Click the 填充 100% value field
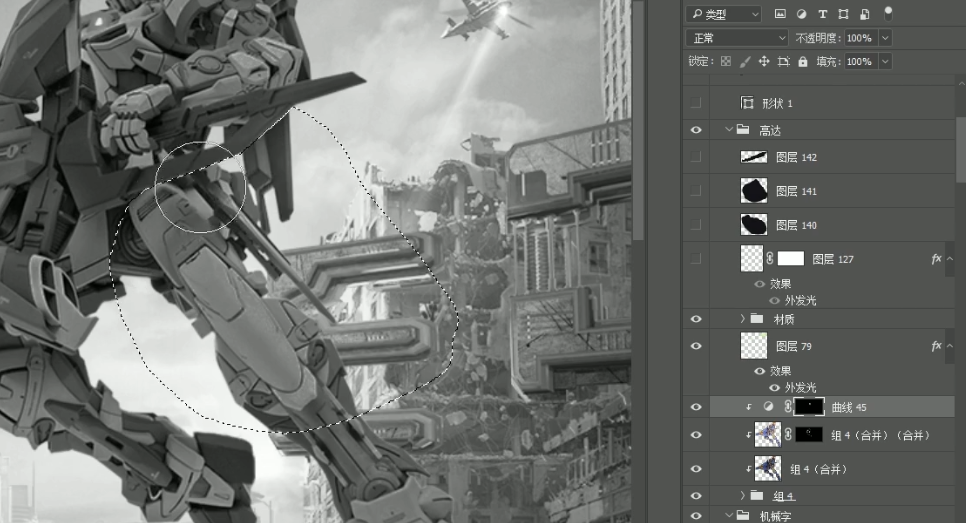Screen dimensions: 966x523 861,62
